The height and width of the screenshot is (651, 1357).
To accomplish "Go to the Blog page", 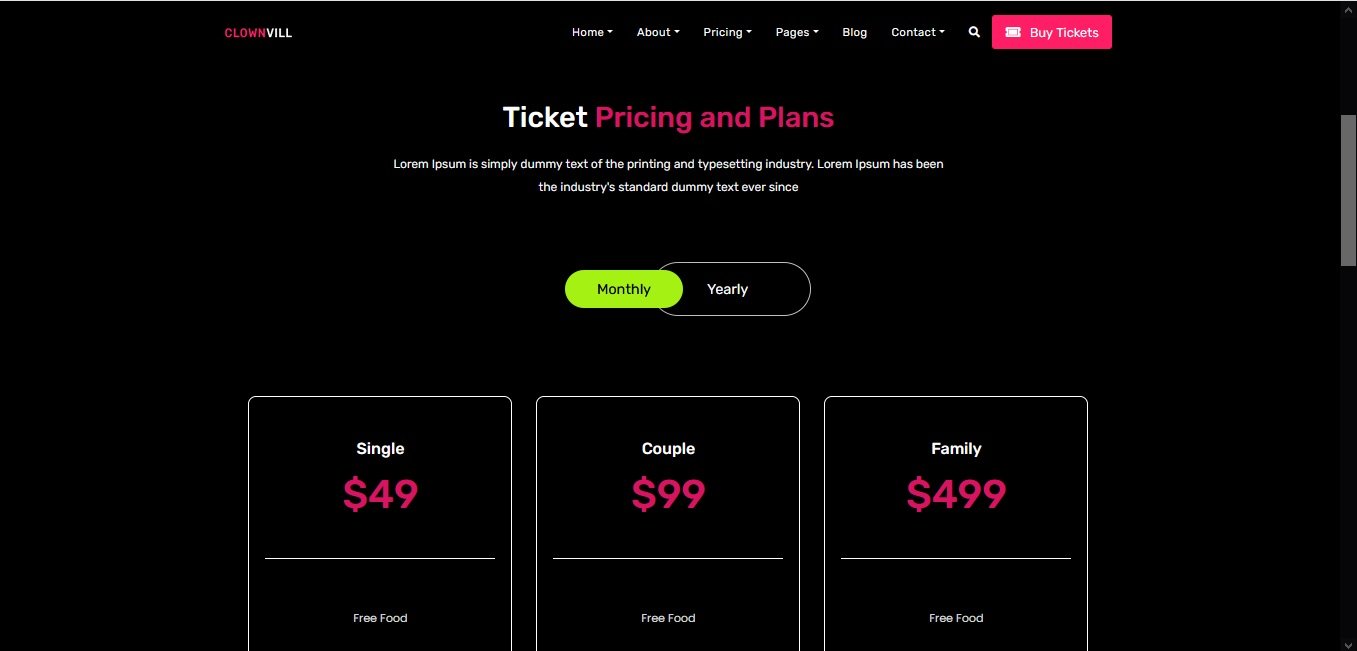I will (855, 32).
